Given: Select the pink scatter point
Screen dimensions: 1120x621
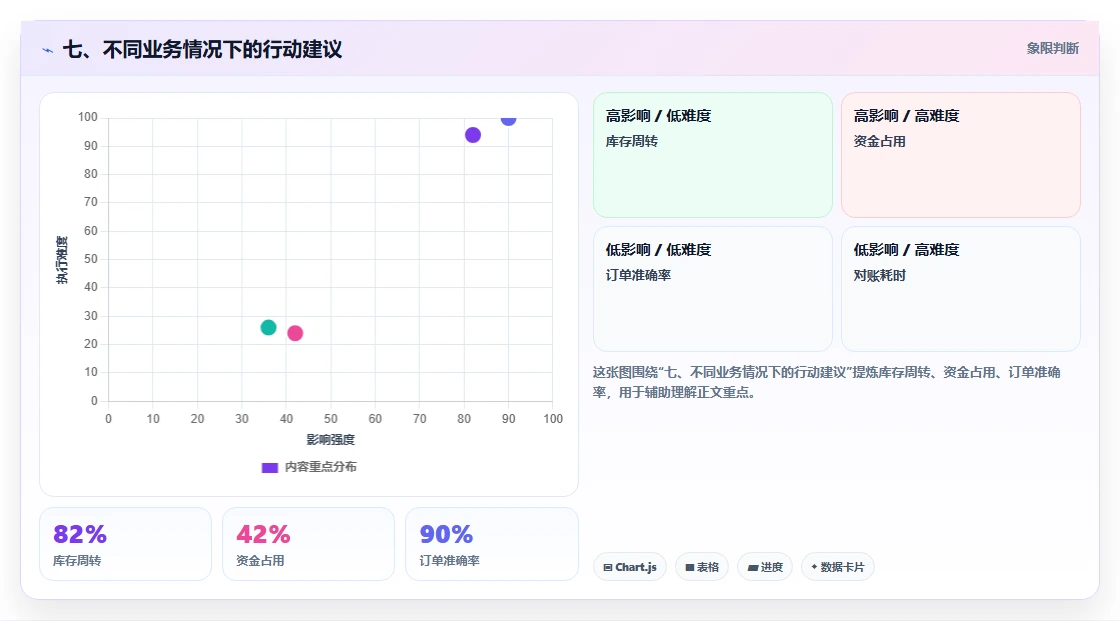Looking at the screenshot, I should pyautogui.click(x=295, y=333).
